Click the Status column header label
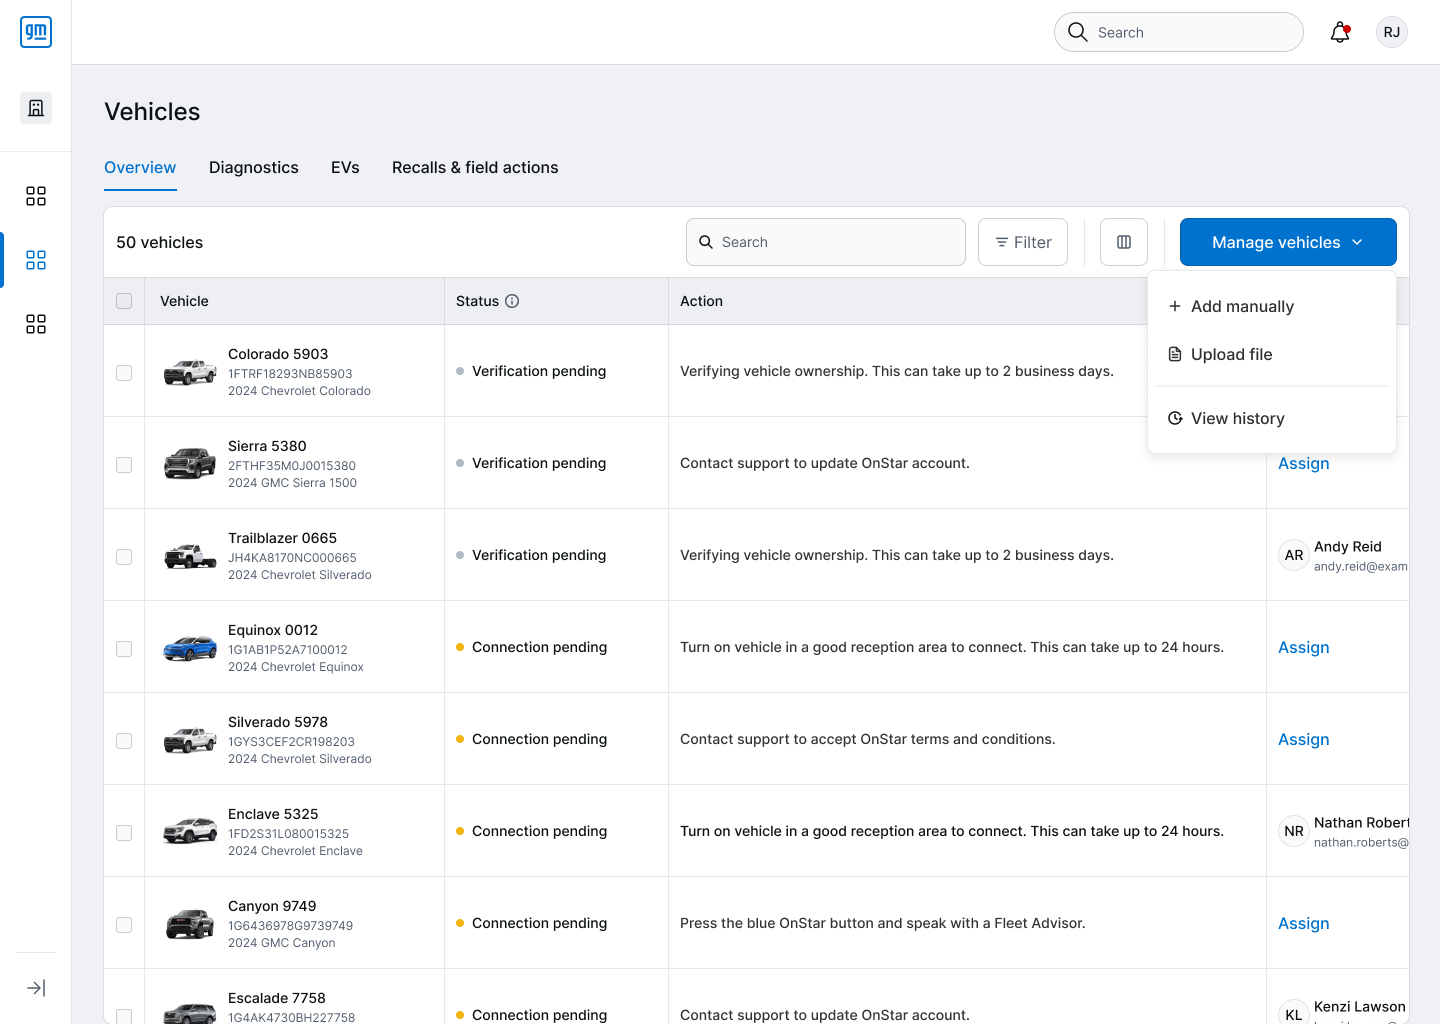 pos(477,301)
